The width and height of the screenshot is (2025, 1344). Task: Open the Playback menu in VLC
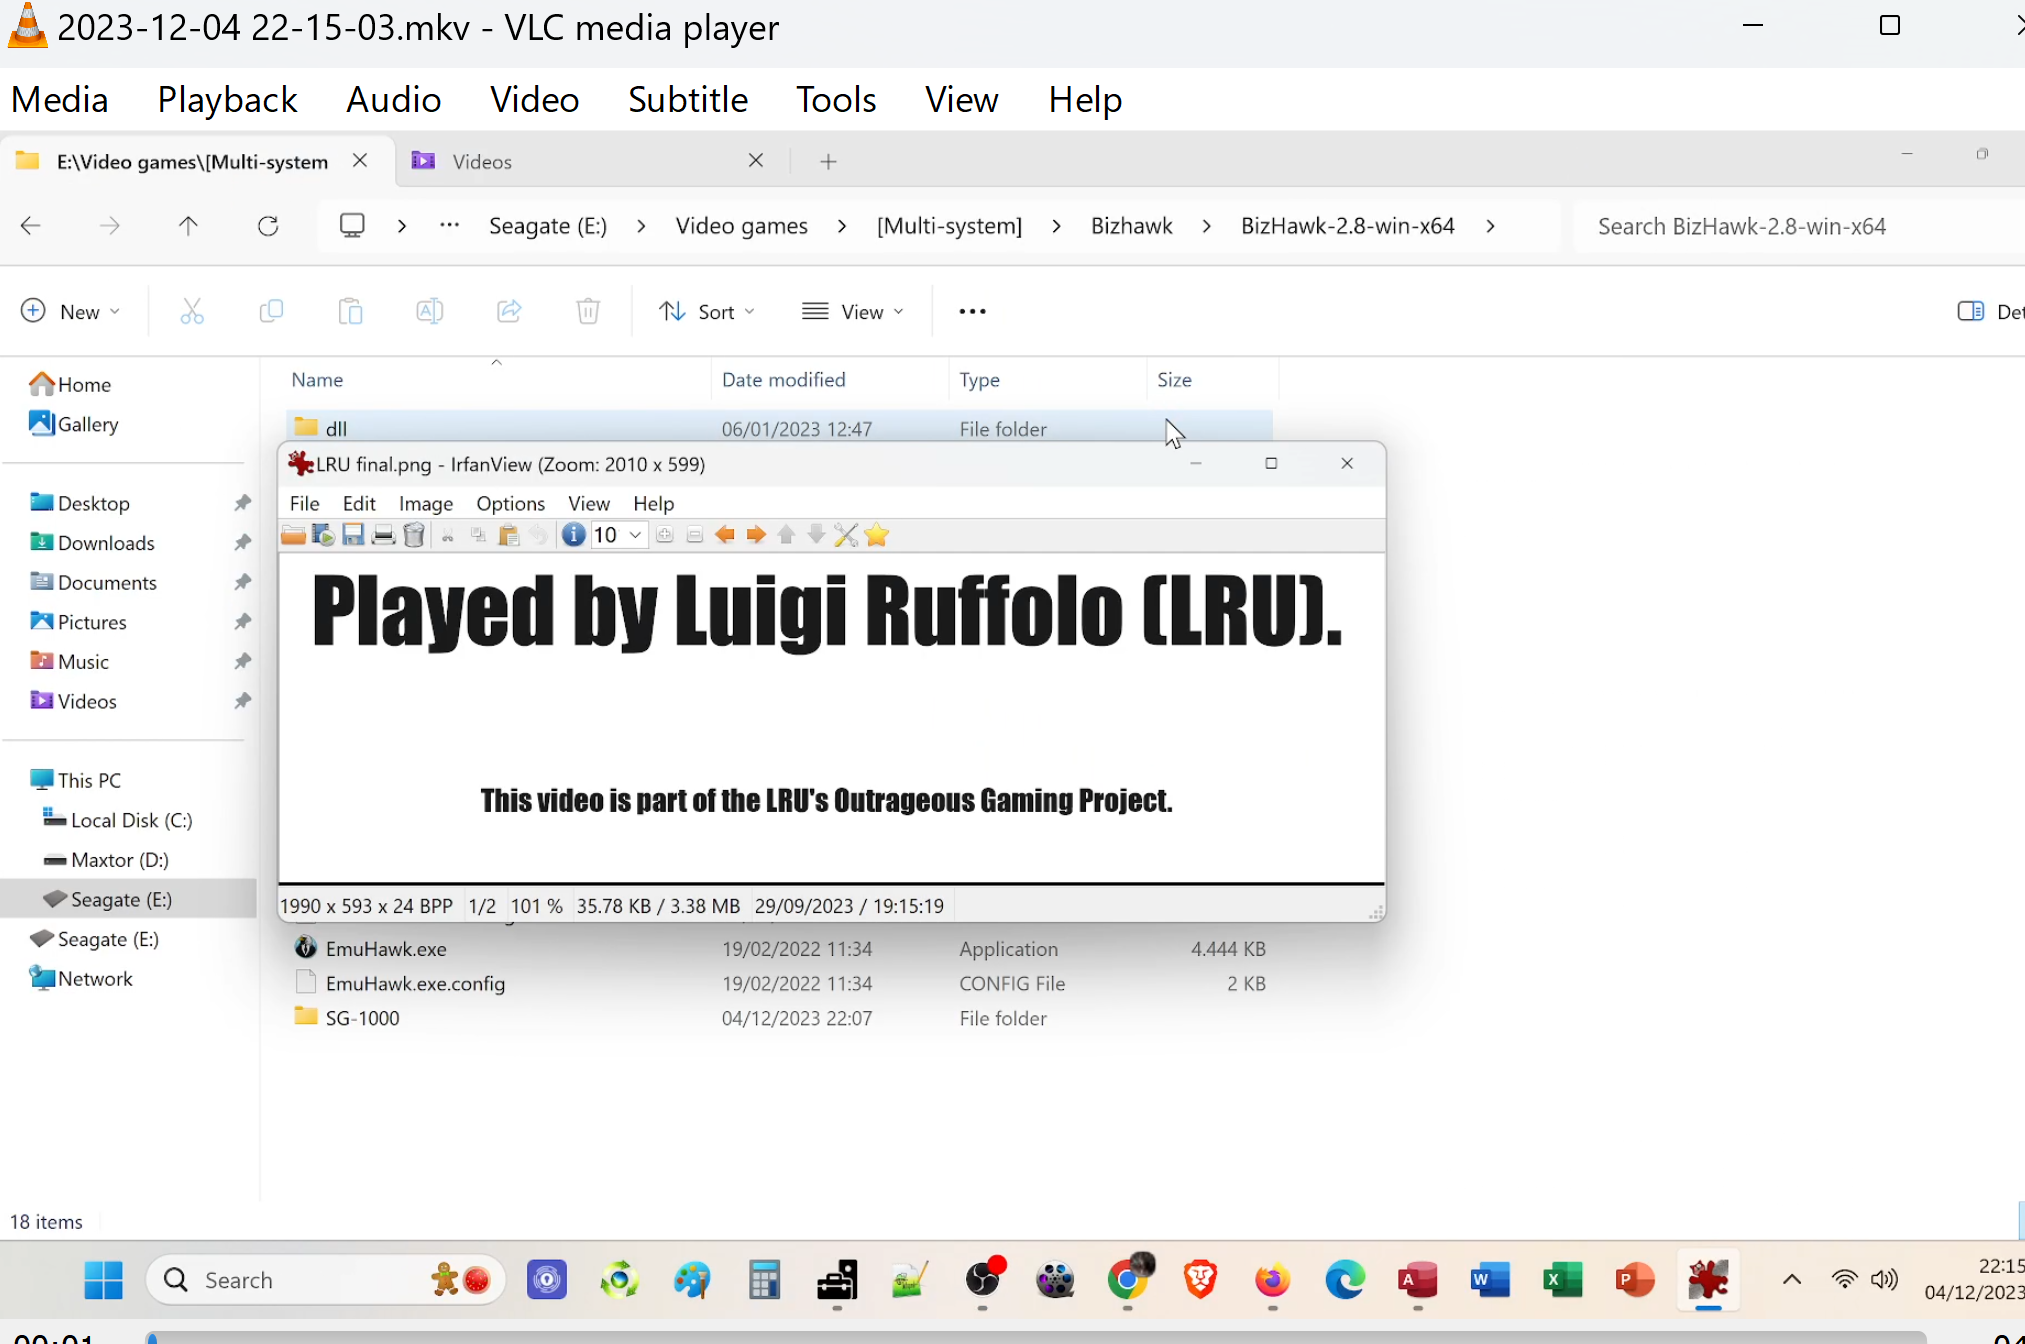pos(227,100)
